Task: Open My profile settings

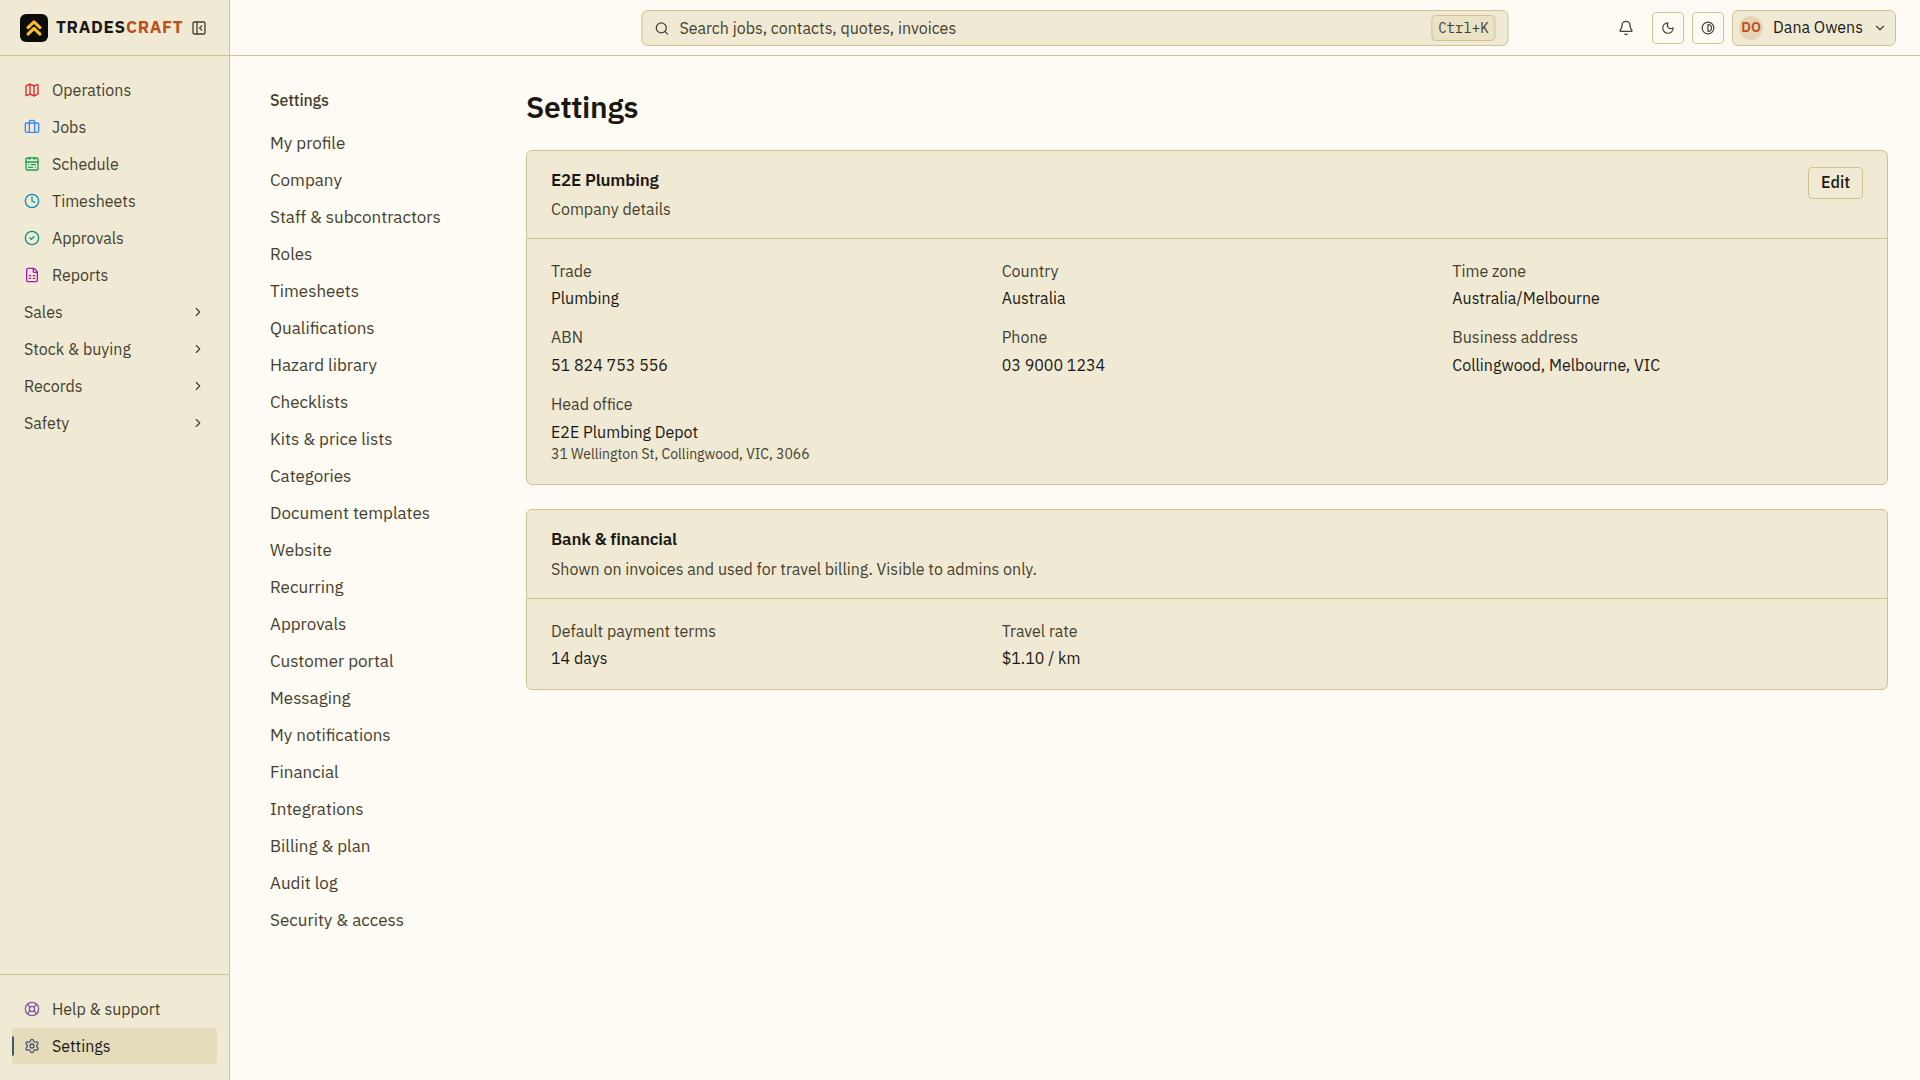Action: 307,143
